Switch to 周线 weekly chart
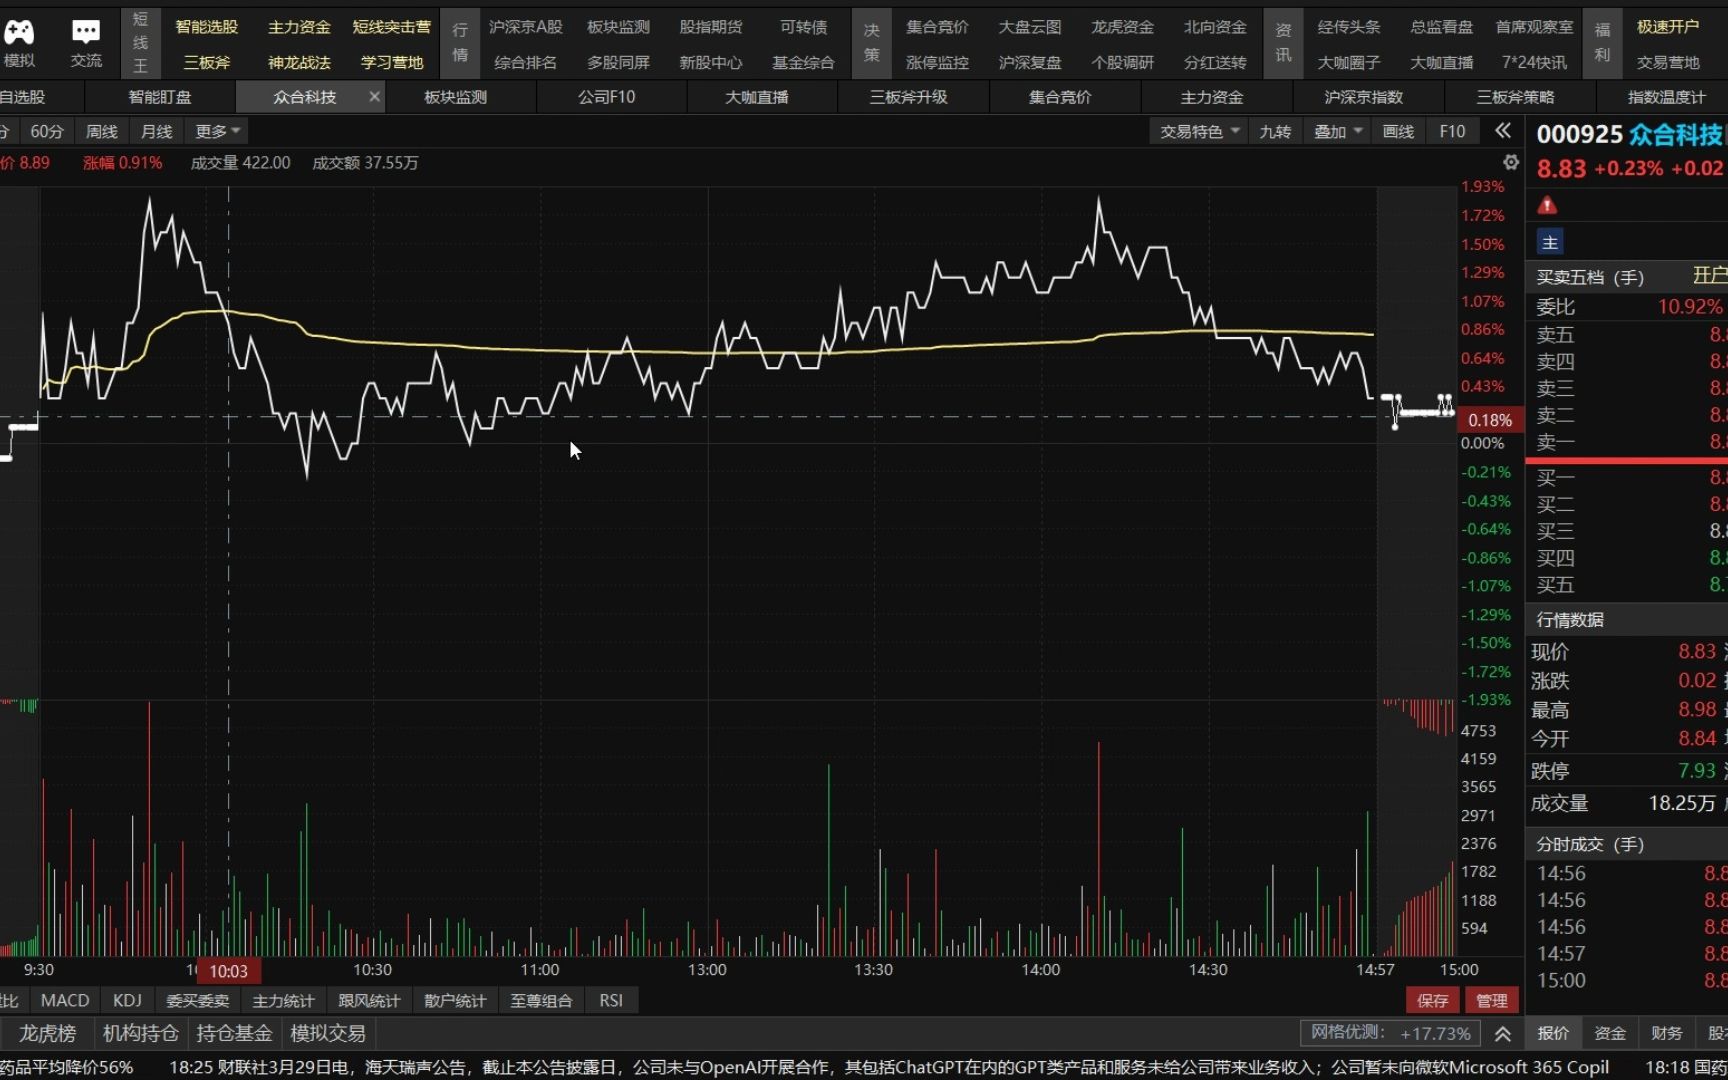The image size is (1728, 1080). 101,131
